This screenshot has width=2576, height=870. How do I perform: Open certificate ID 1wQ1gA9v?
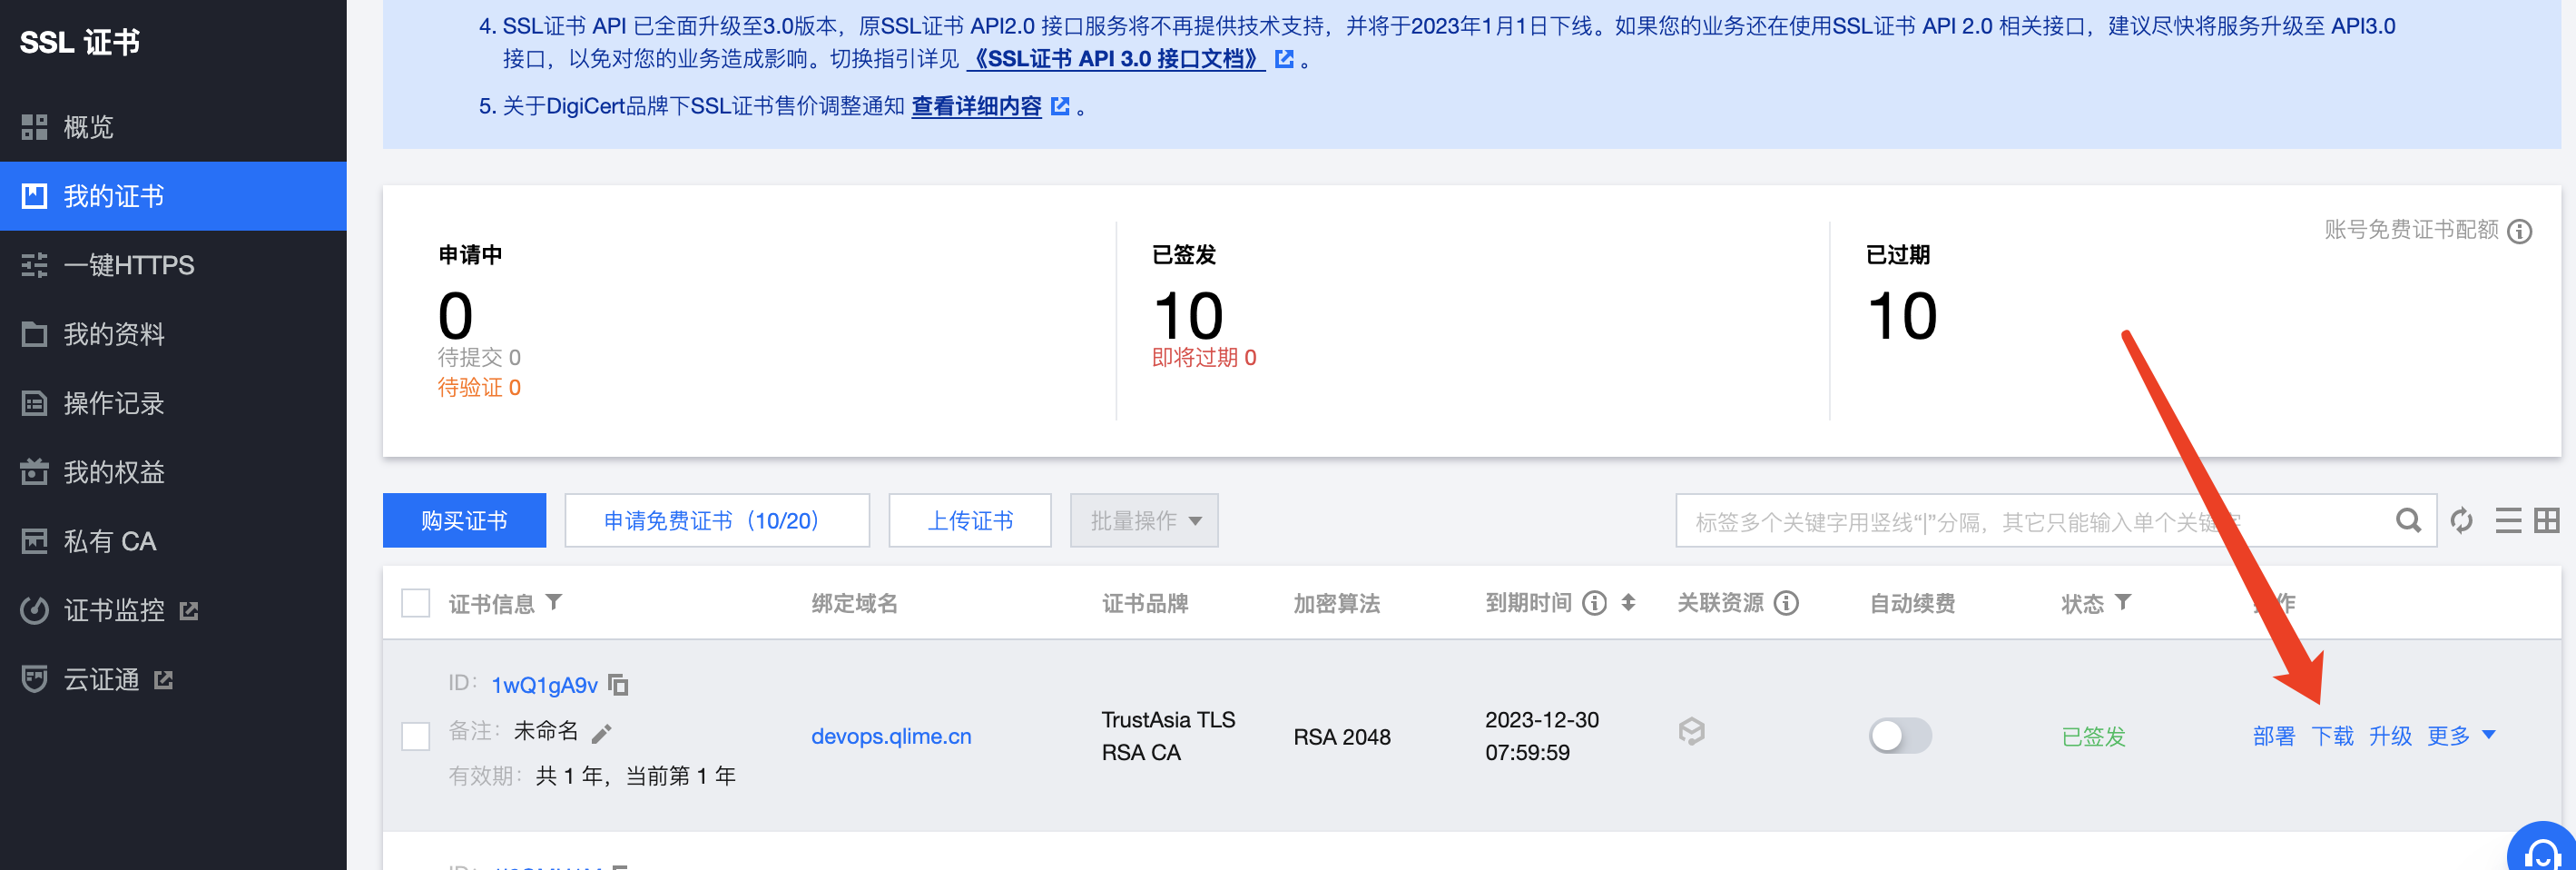(x=544, y=685)
